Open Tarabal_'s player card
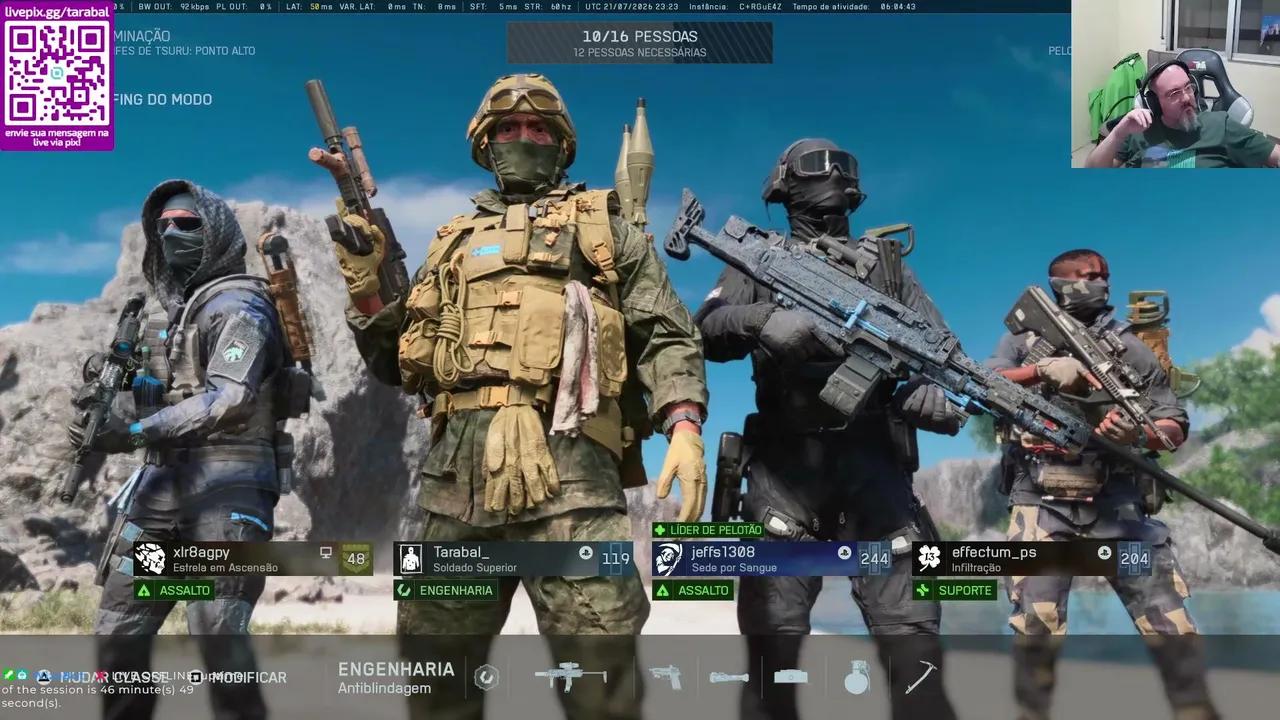The width and height of the screenshot is (1280, 720). [x=514, y=559]
